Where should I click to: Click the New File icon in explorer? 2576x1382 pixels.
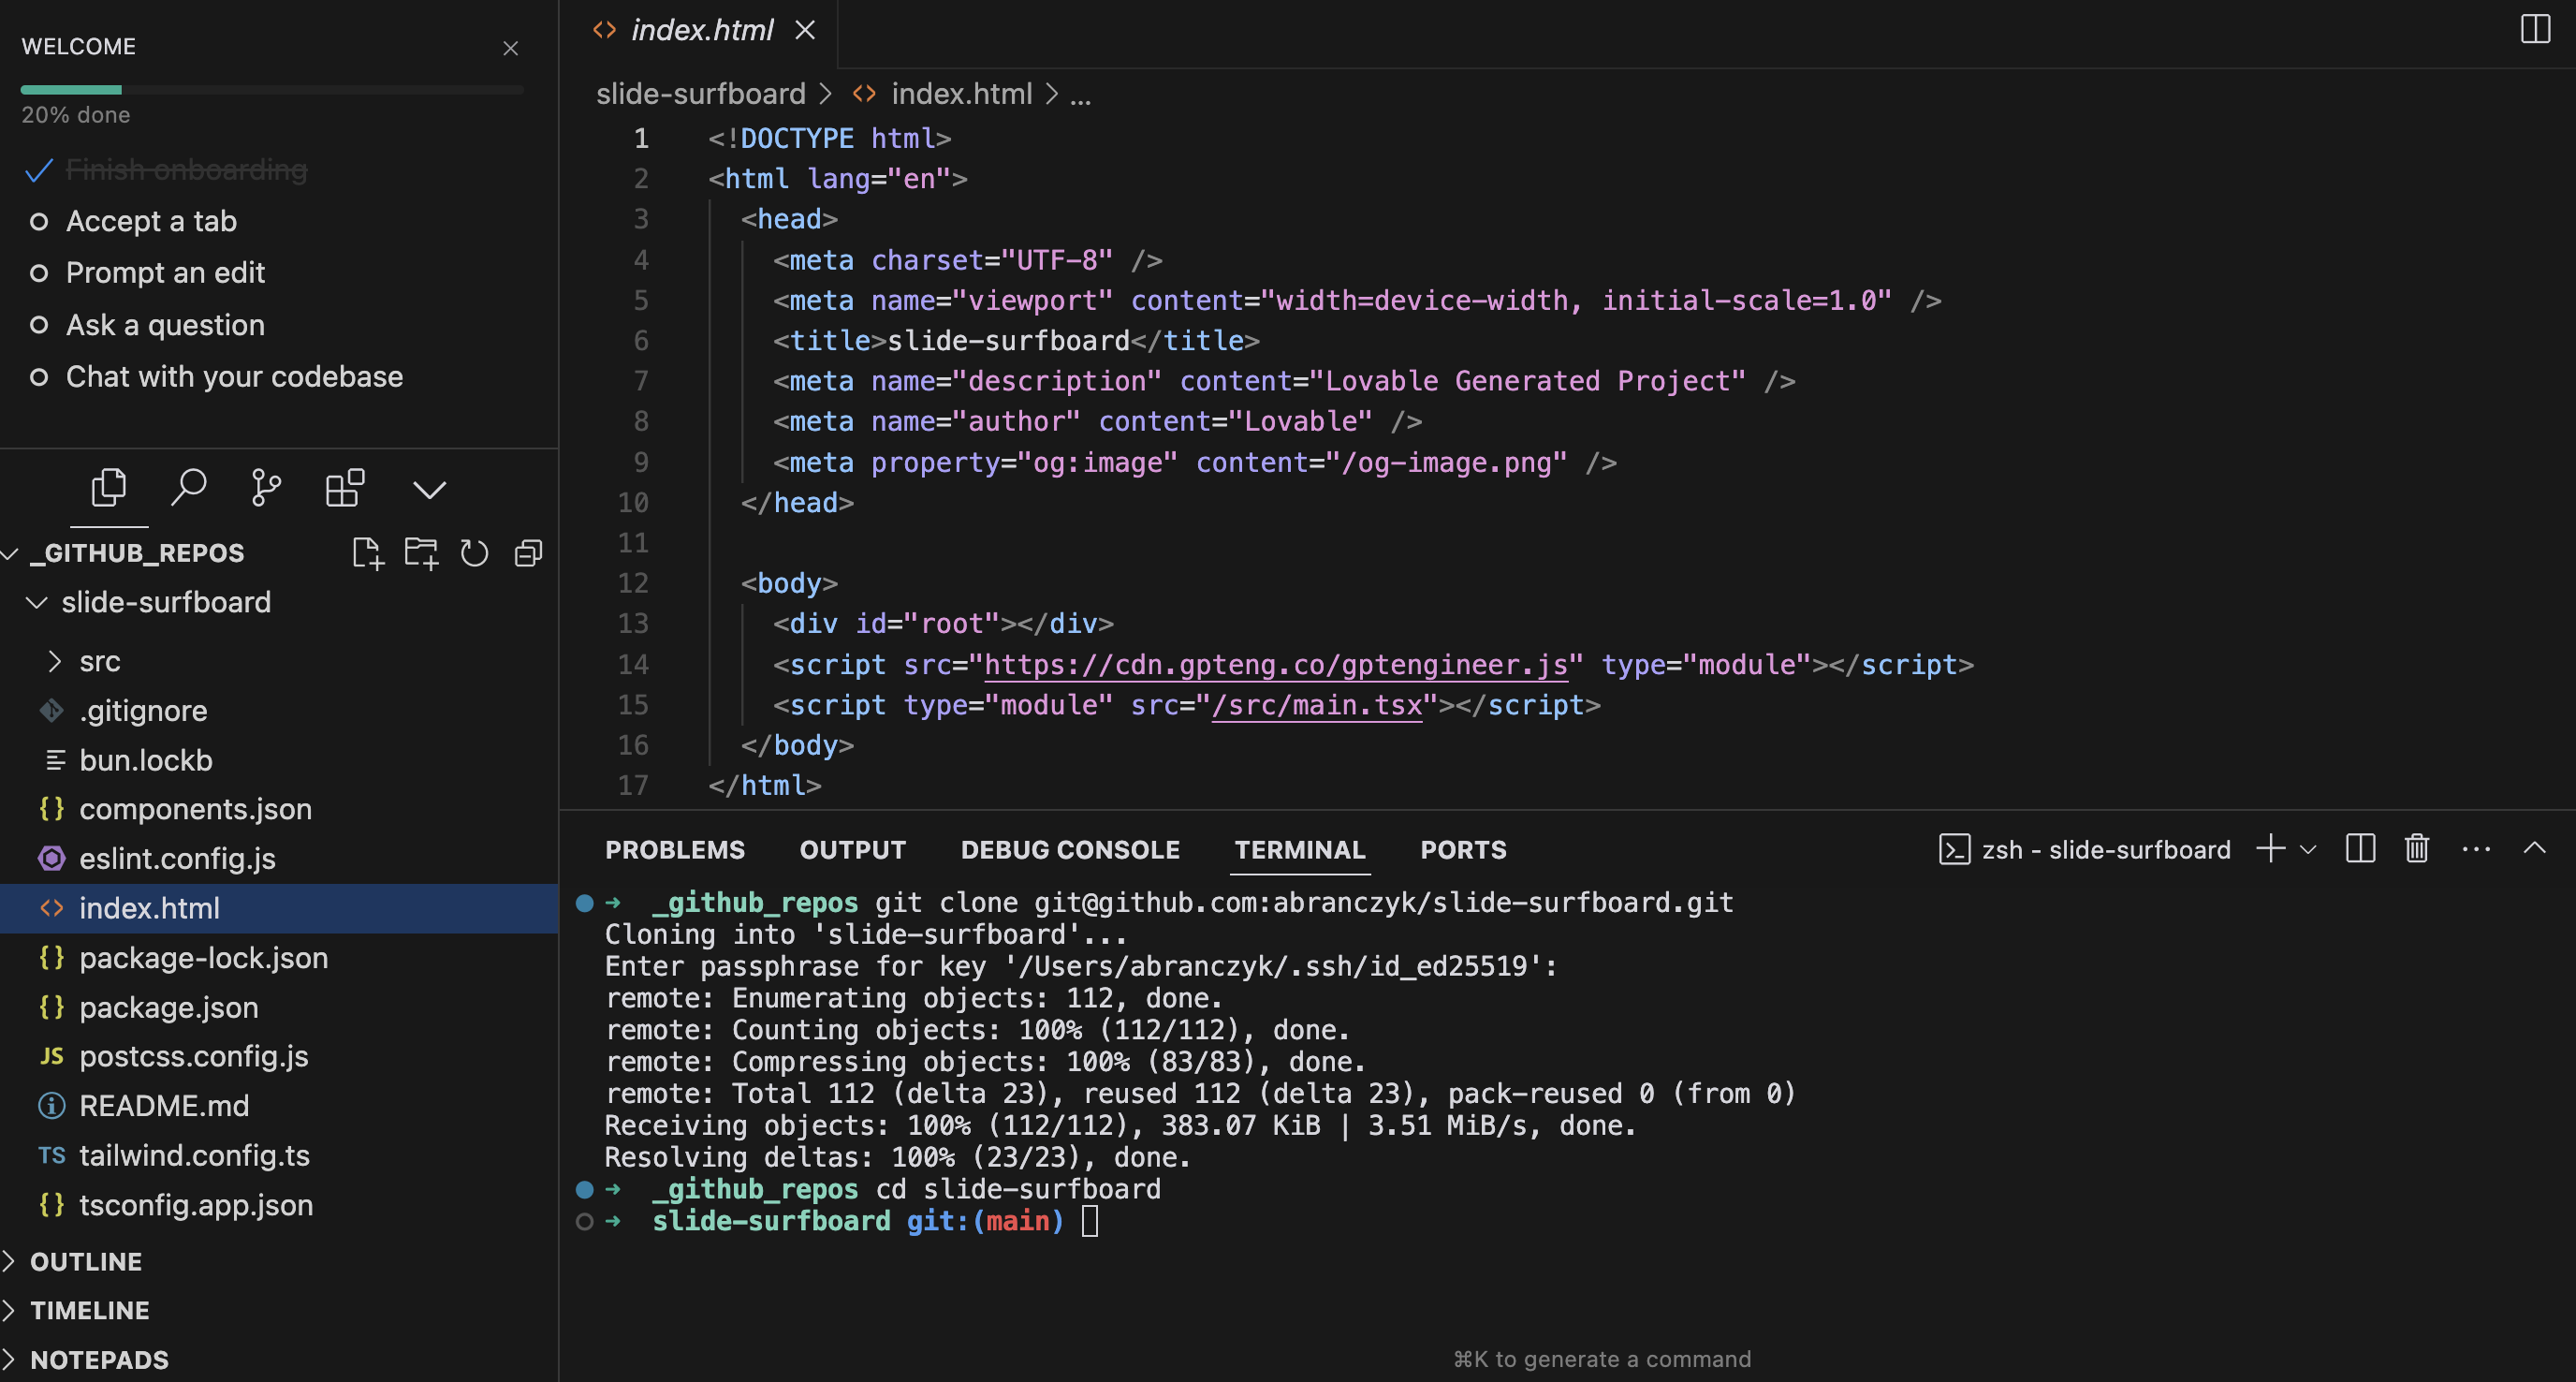tap(367, 553)
